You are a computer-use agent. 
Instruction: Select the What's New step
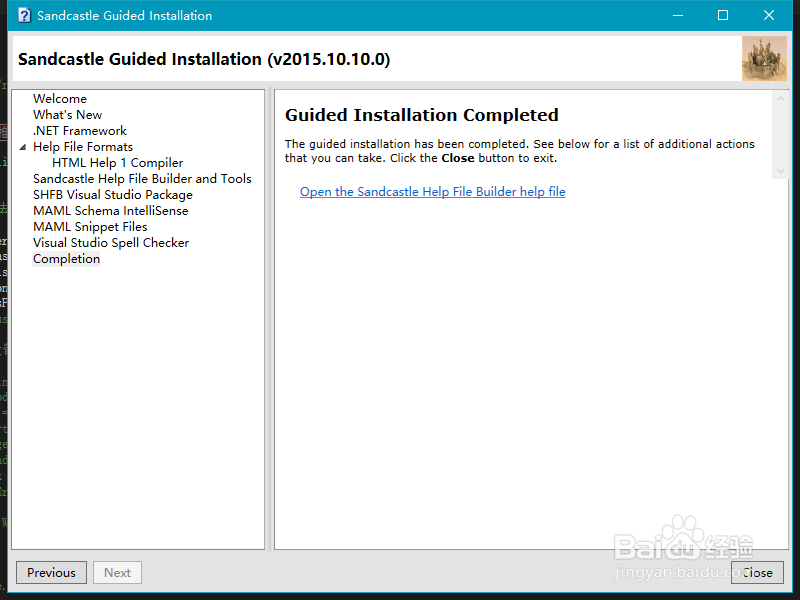pos(67,115)
